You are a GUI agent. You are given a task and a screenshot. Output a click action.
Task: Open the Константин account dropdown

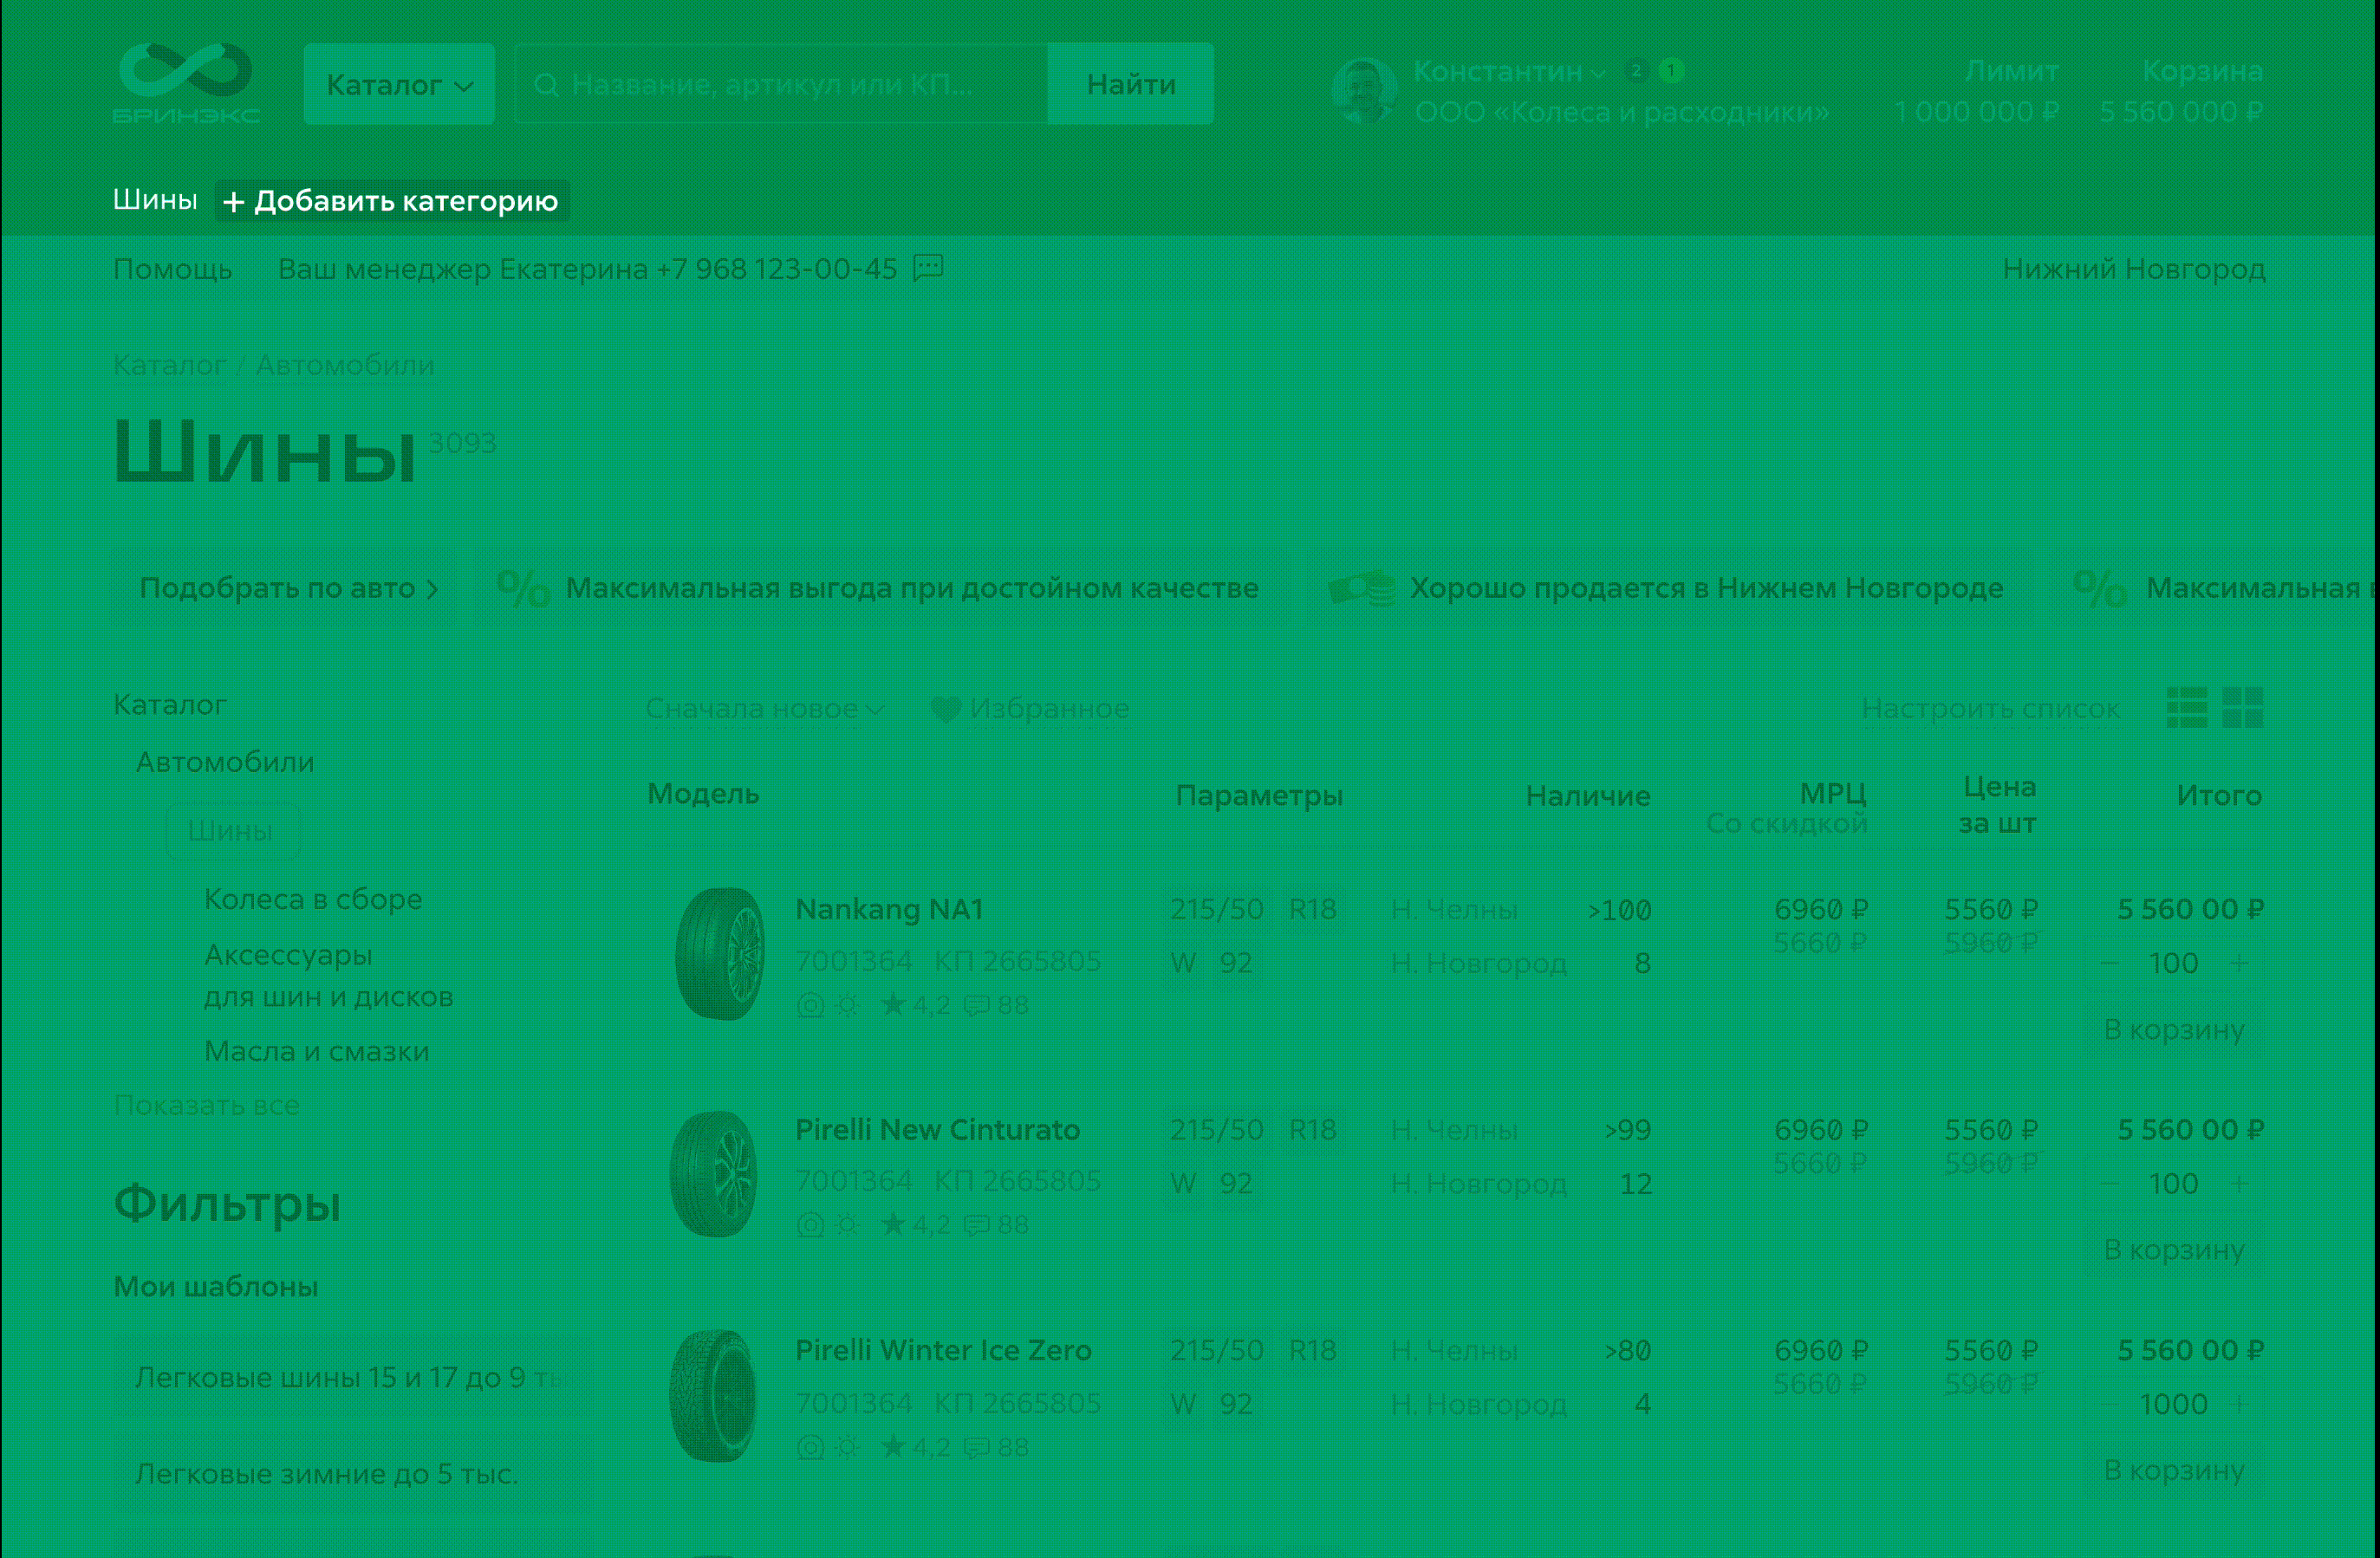tap(1509, 72)
